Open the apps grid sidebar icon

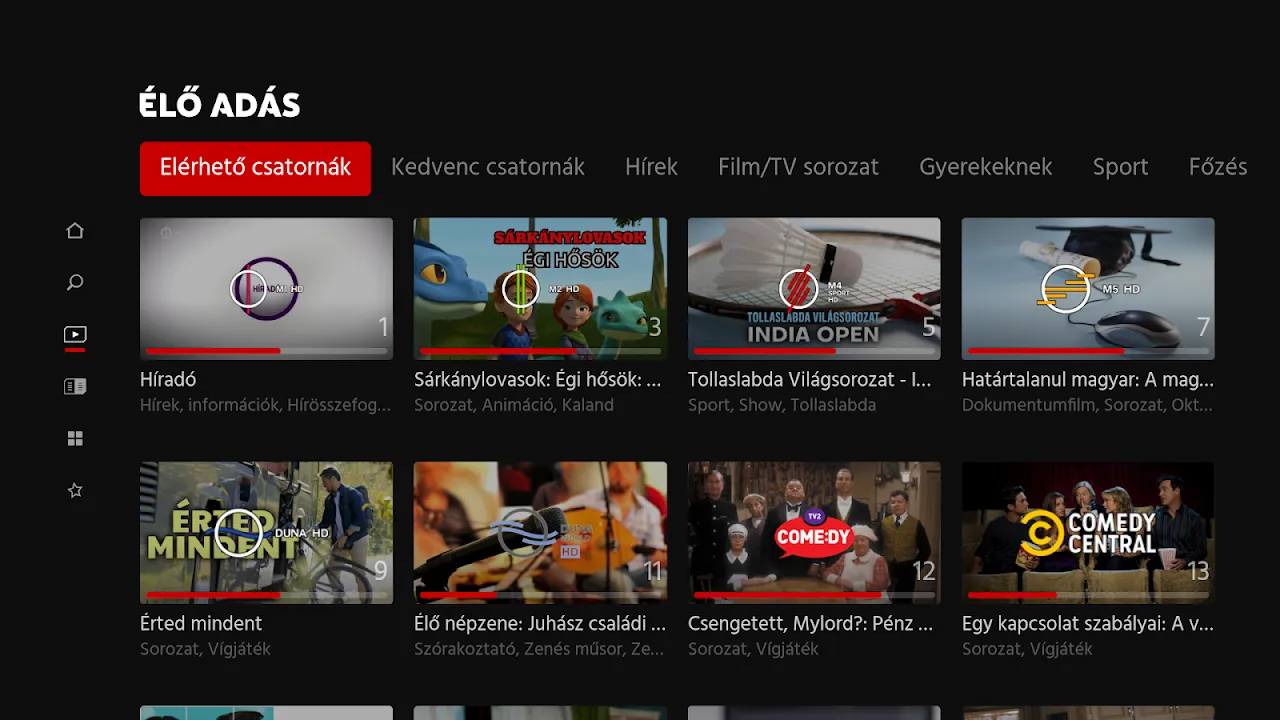[75, 439]
